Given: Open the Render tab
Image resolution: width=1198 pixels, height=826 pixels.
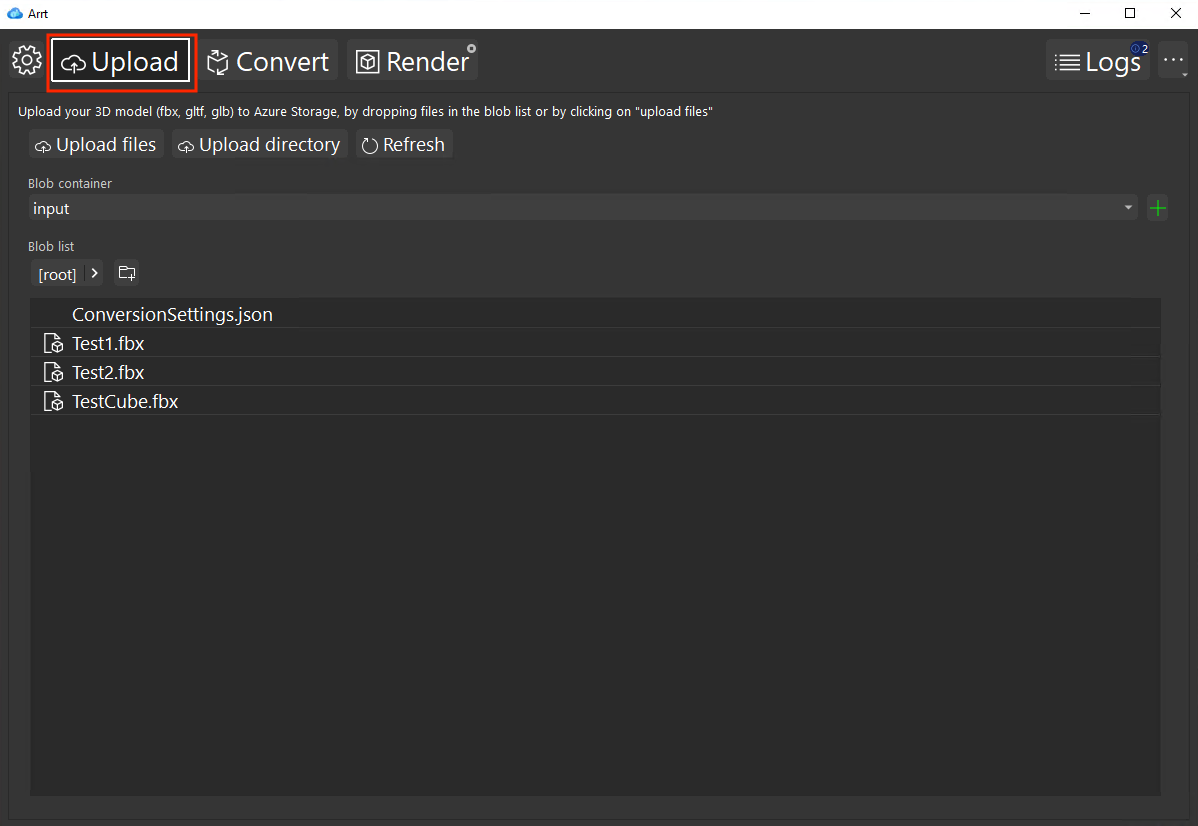Looking at the screenshot, I should coord(413,61).
